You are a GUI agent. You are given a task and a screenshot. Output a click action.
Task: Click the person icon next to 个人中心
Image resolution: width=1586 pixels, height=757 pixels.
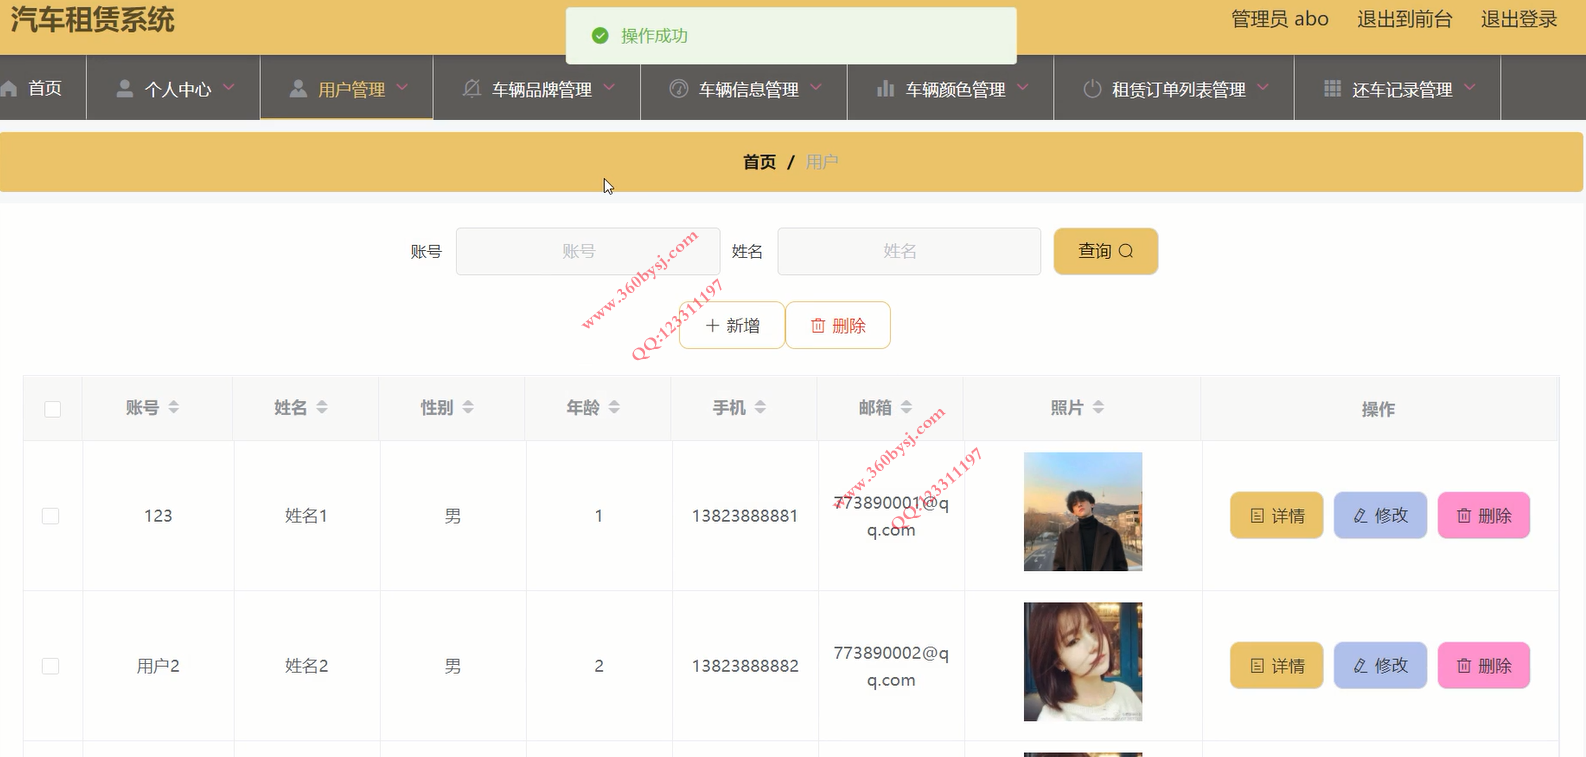[125, 89]
